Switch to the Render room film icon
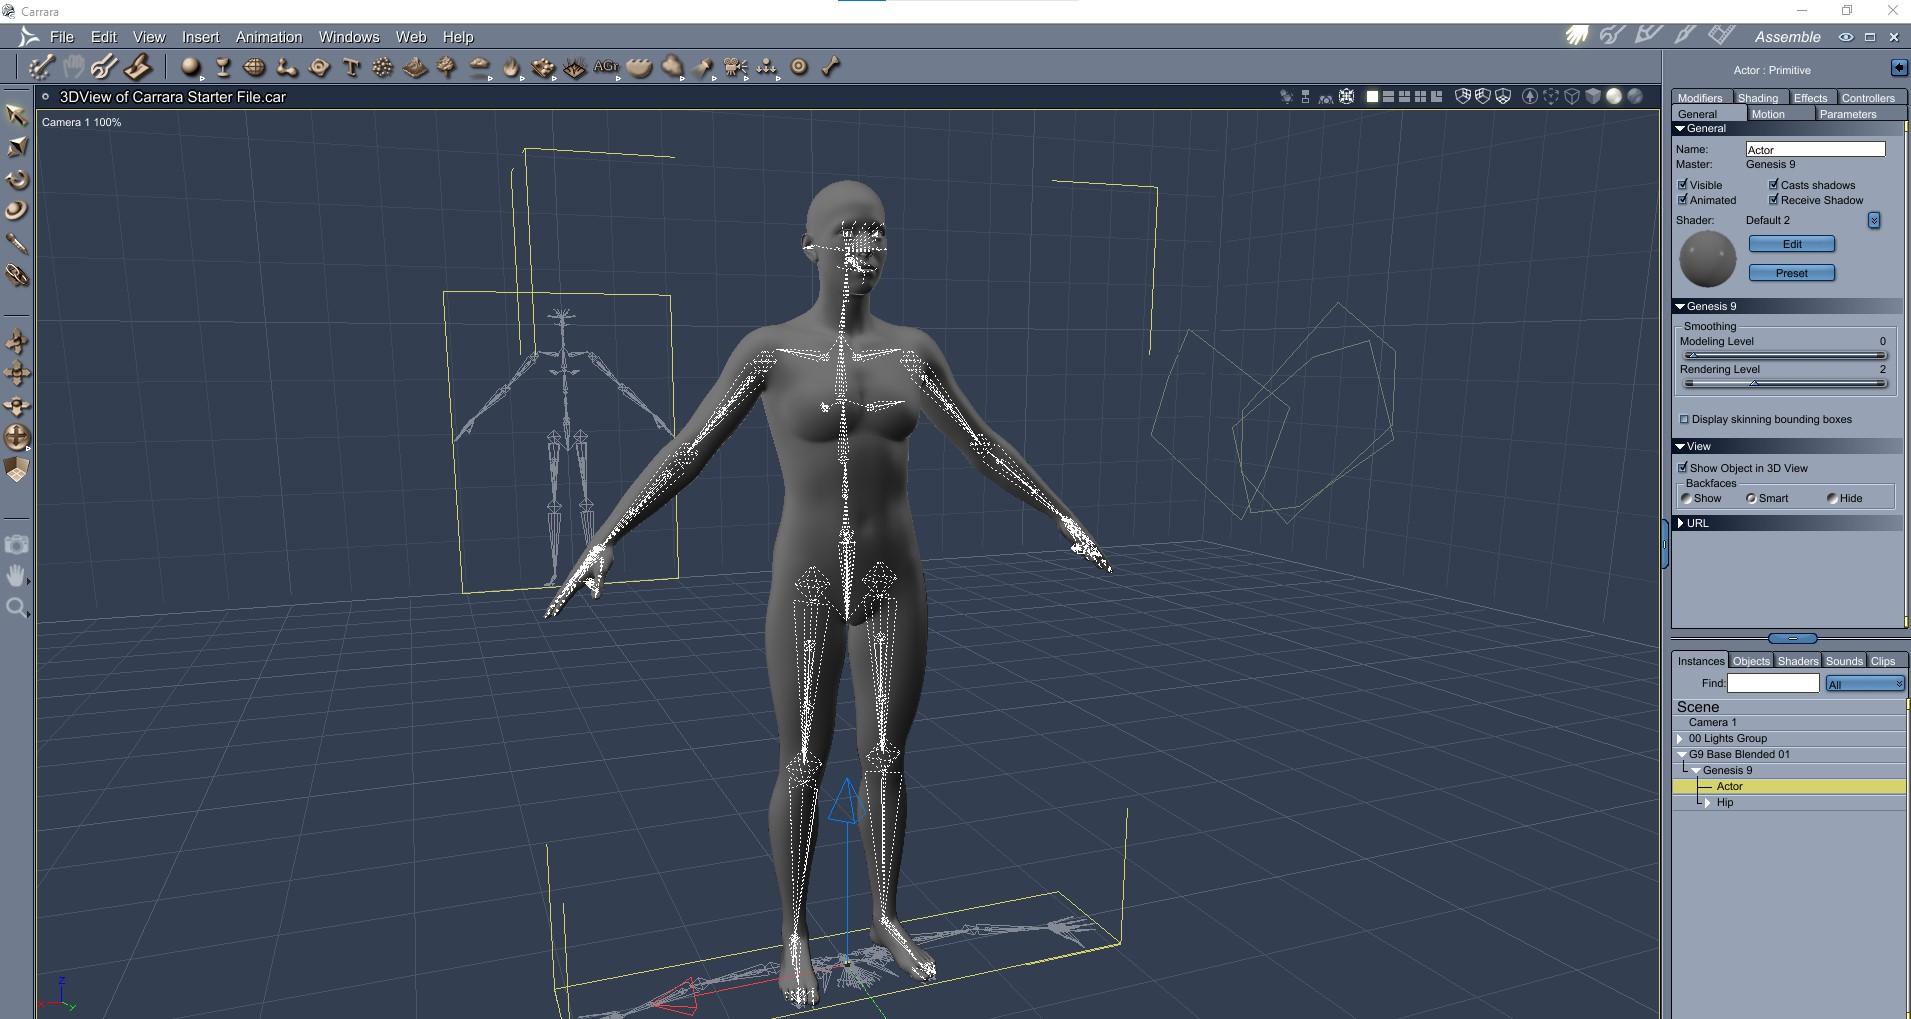Image resolution: width=1911 pixels, height=1019 pixels. [x=1721, y=36]
